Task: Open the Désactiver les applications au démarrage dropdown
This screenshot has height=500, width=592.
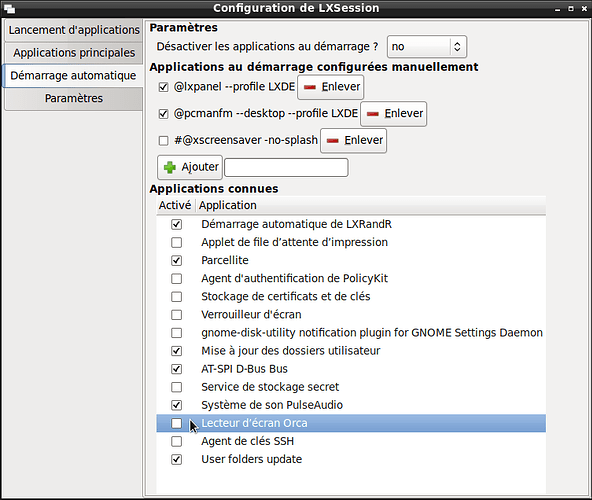Action: (x=427, y=46)
